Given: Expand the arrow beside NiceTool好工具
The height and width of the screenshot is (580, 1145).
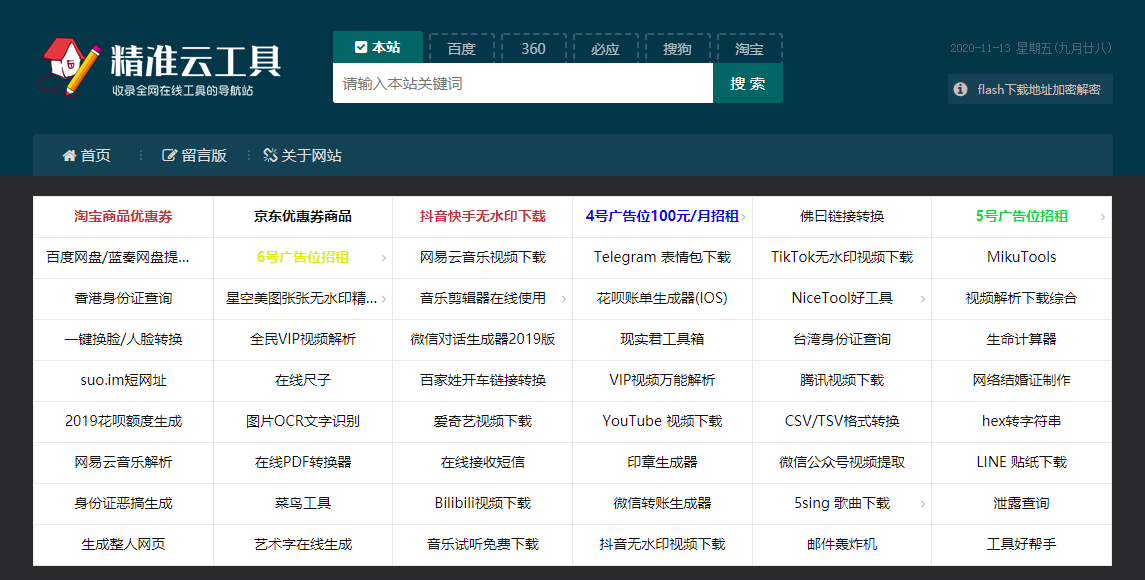Looking at the screenshot, I should point(923,299).
